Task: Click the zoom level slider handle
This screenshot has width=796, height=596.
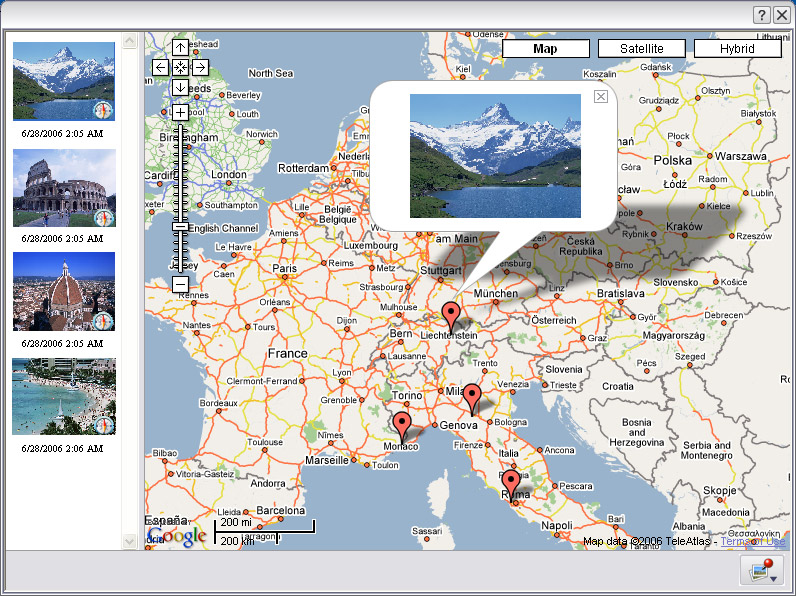Action: (x=180, y=226)
